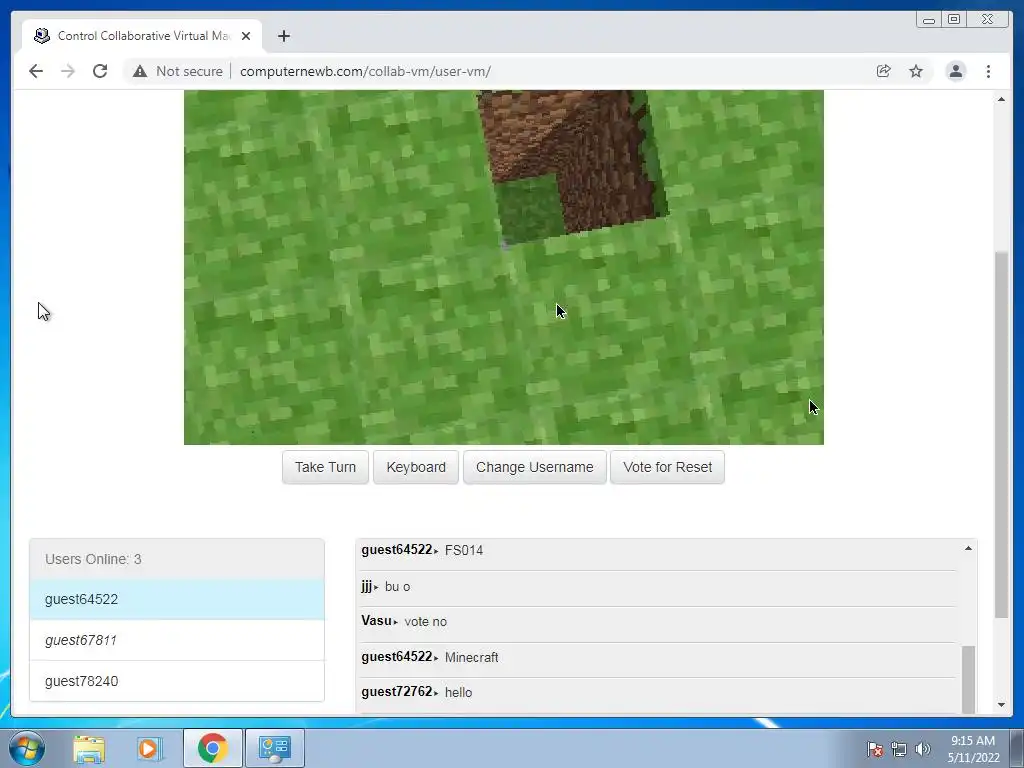Viewport: 1024px width, 768px height.
Task: Select the Control Collaborative Virtual Machine tab
Action: coord(142,36)
